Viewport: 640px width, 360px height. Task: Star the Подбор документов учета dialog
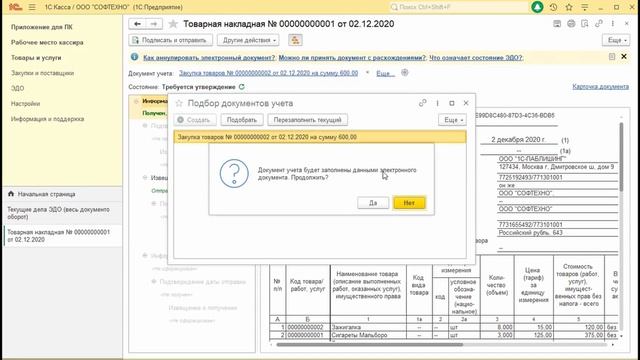pyautogui.click(x=179, y=103)
